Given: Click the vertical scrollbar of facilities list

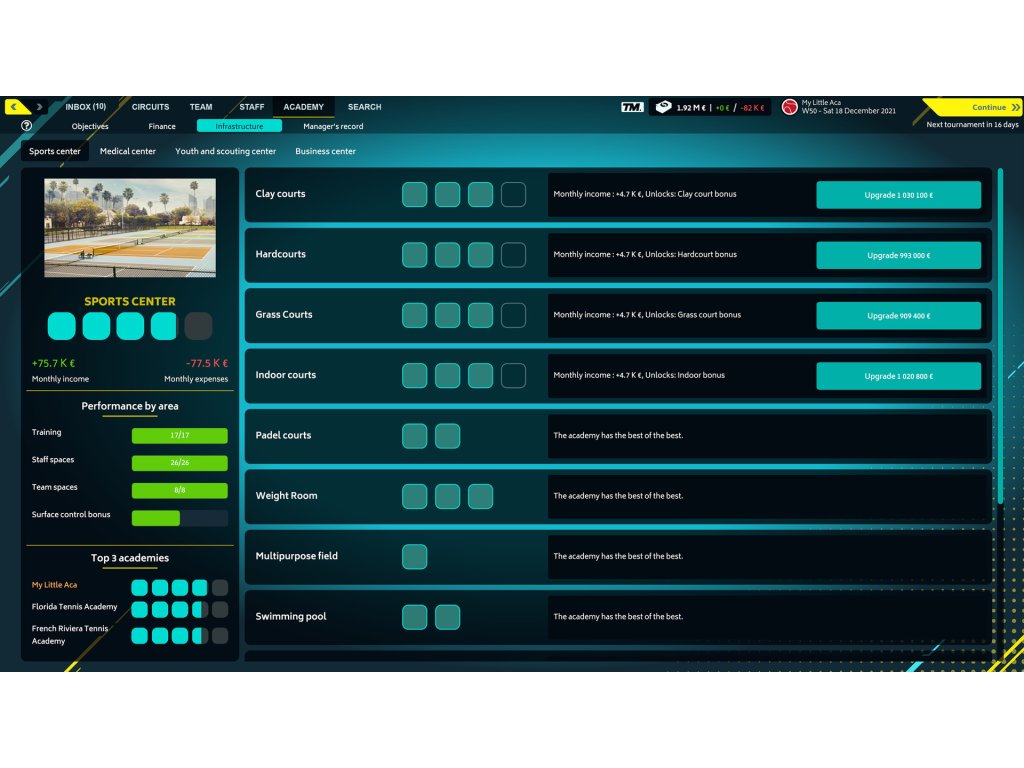Looking at the screenshot, I should pyautogui.click(x=1000, y=336).
